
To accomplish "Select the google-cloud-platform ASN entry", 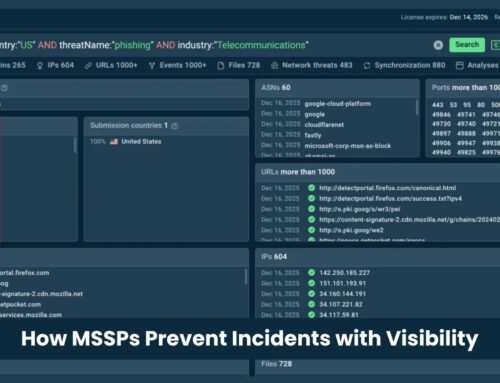I will (x=338, y=104).
